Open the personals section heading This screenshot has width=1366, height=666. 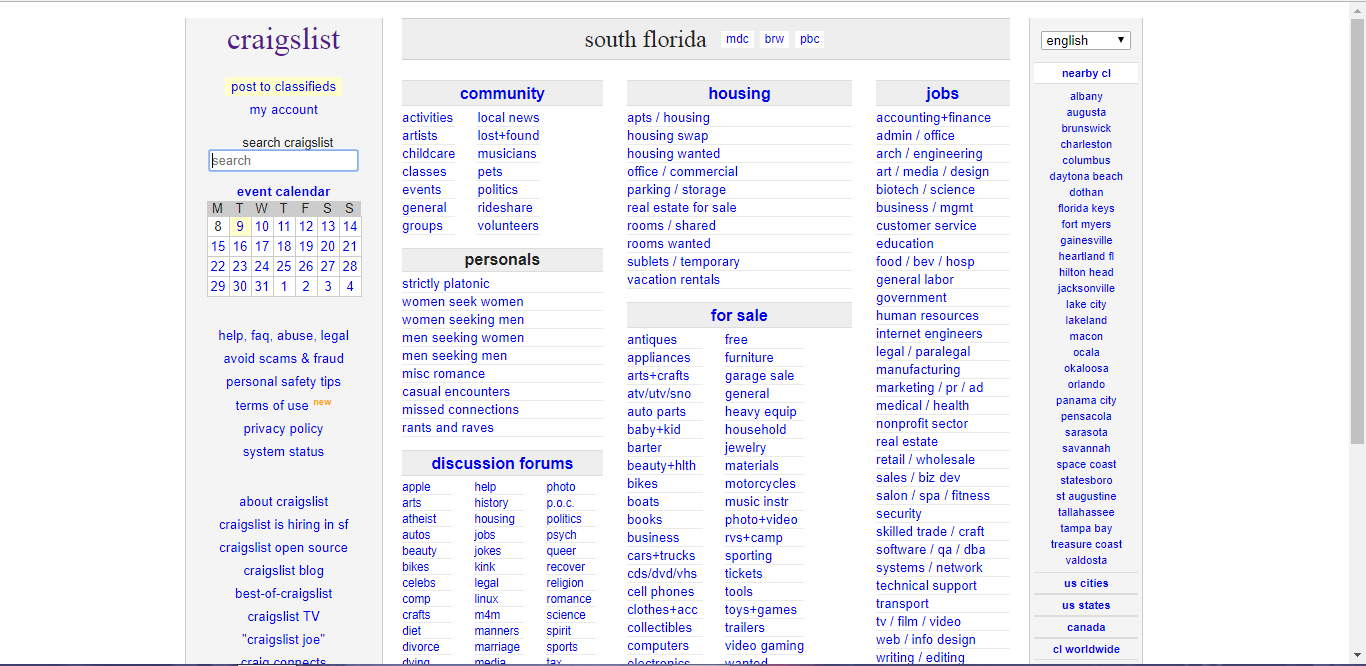(x=502, y=259)
